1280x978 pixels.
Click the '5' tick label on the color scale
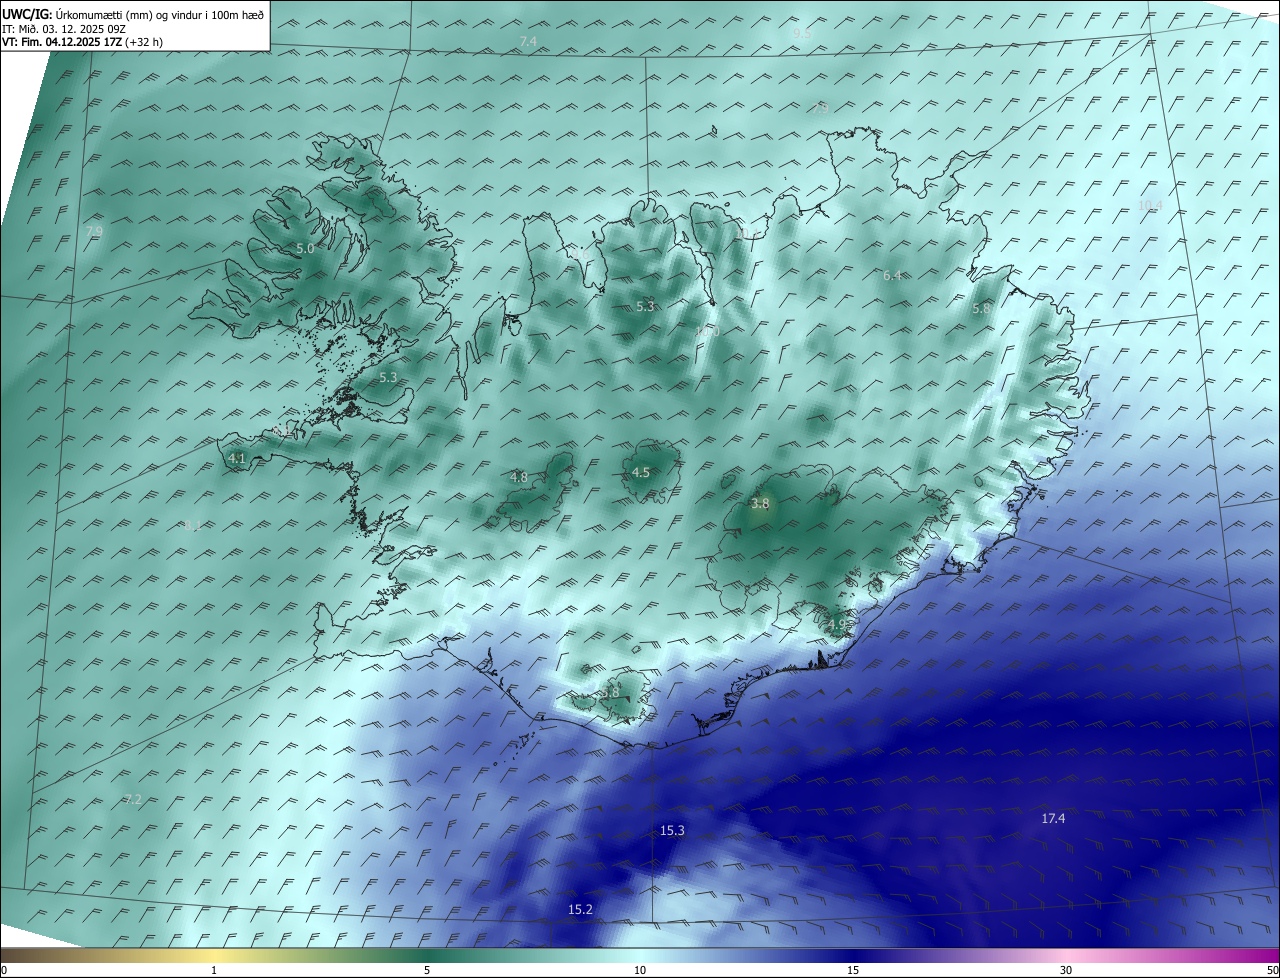(x=427, y=970)
